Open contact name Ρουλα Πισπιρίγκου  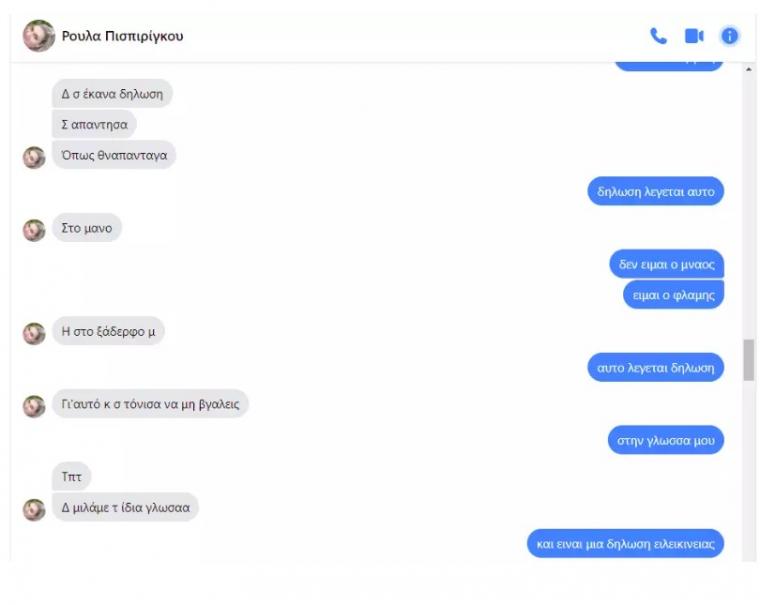tap(122, 36)
